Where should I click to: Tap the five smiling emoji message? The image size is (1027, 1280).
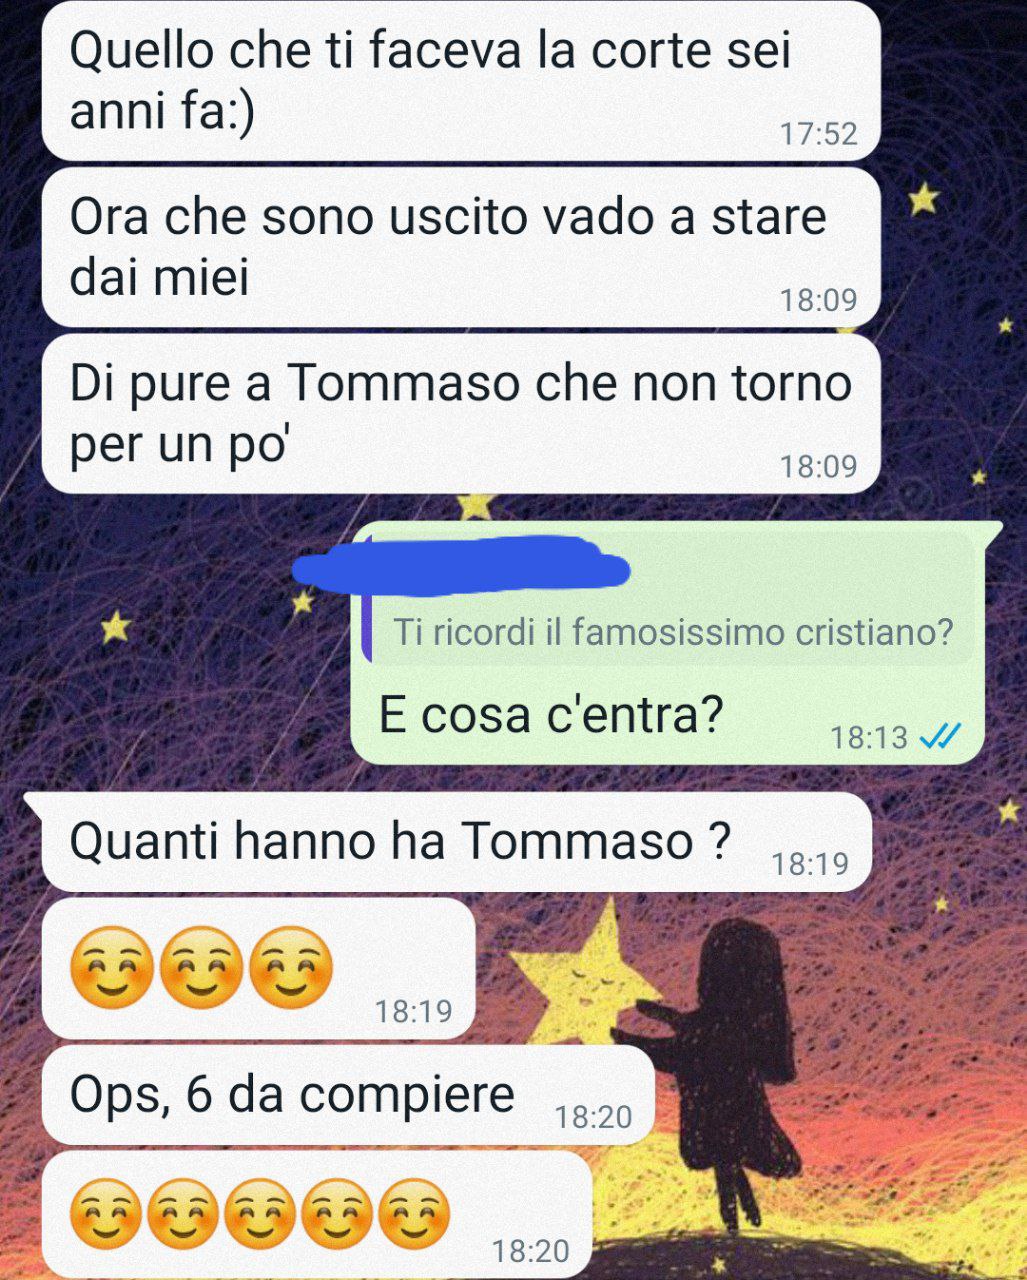coord(318,1214)
